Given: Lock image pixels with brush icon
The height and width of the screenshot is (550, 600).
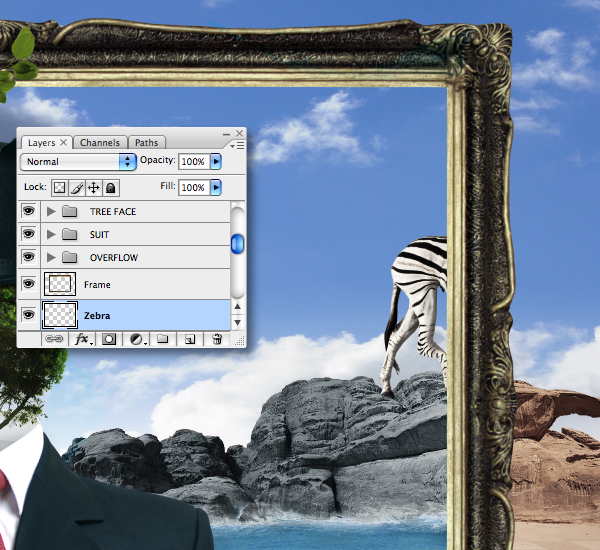Looking at the screenshot, I should tap(77, 188).
